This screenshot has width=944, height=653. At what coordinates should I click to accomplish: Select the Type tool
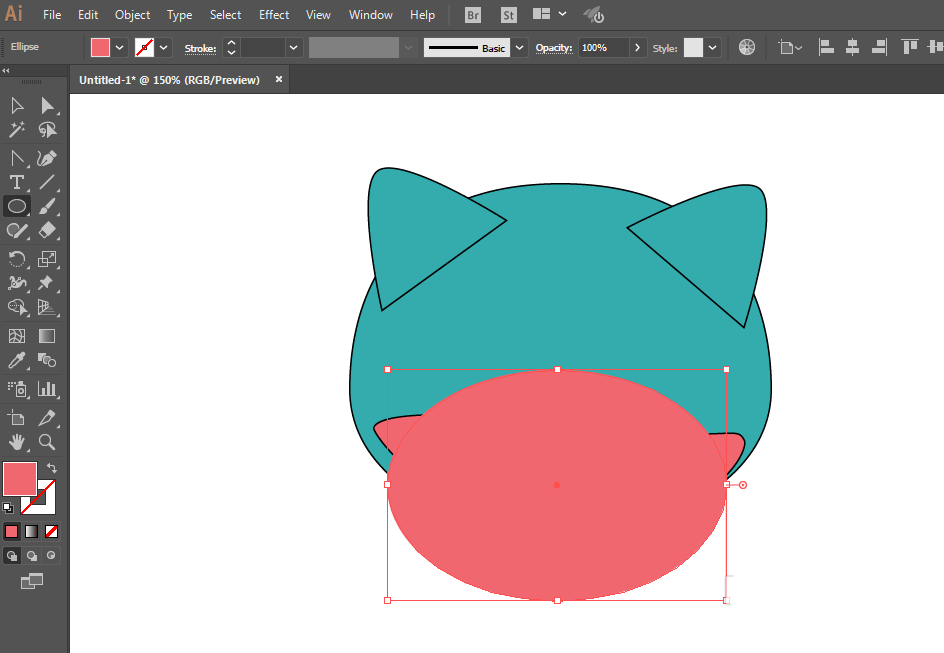click(x=17, y=182)
